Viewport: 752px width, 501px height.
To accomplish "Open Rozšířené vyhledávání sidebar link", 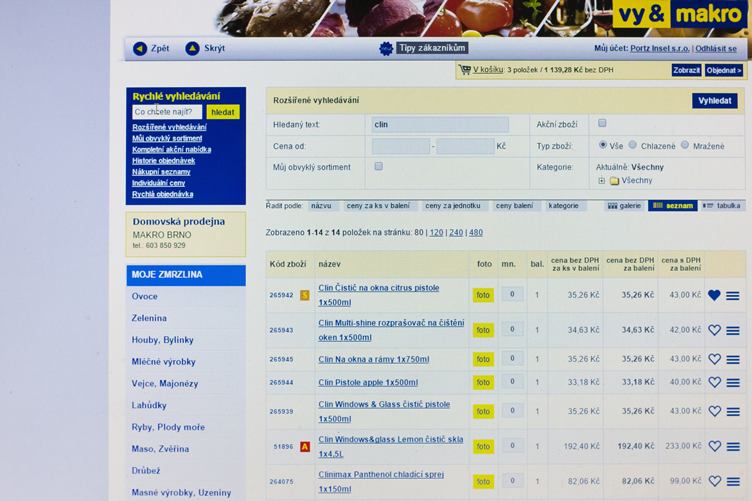I will (169, 127).
